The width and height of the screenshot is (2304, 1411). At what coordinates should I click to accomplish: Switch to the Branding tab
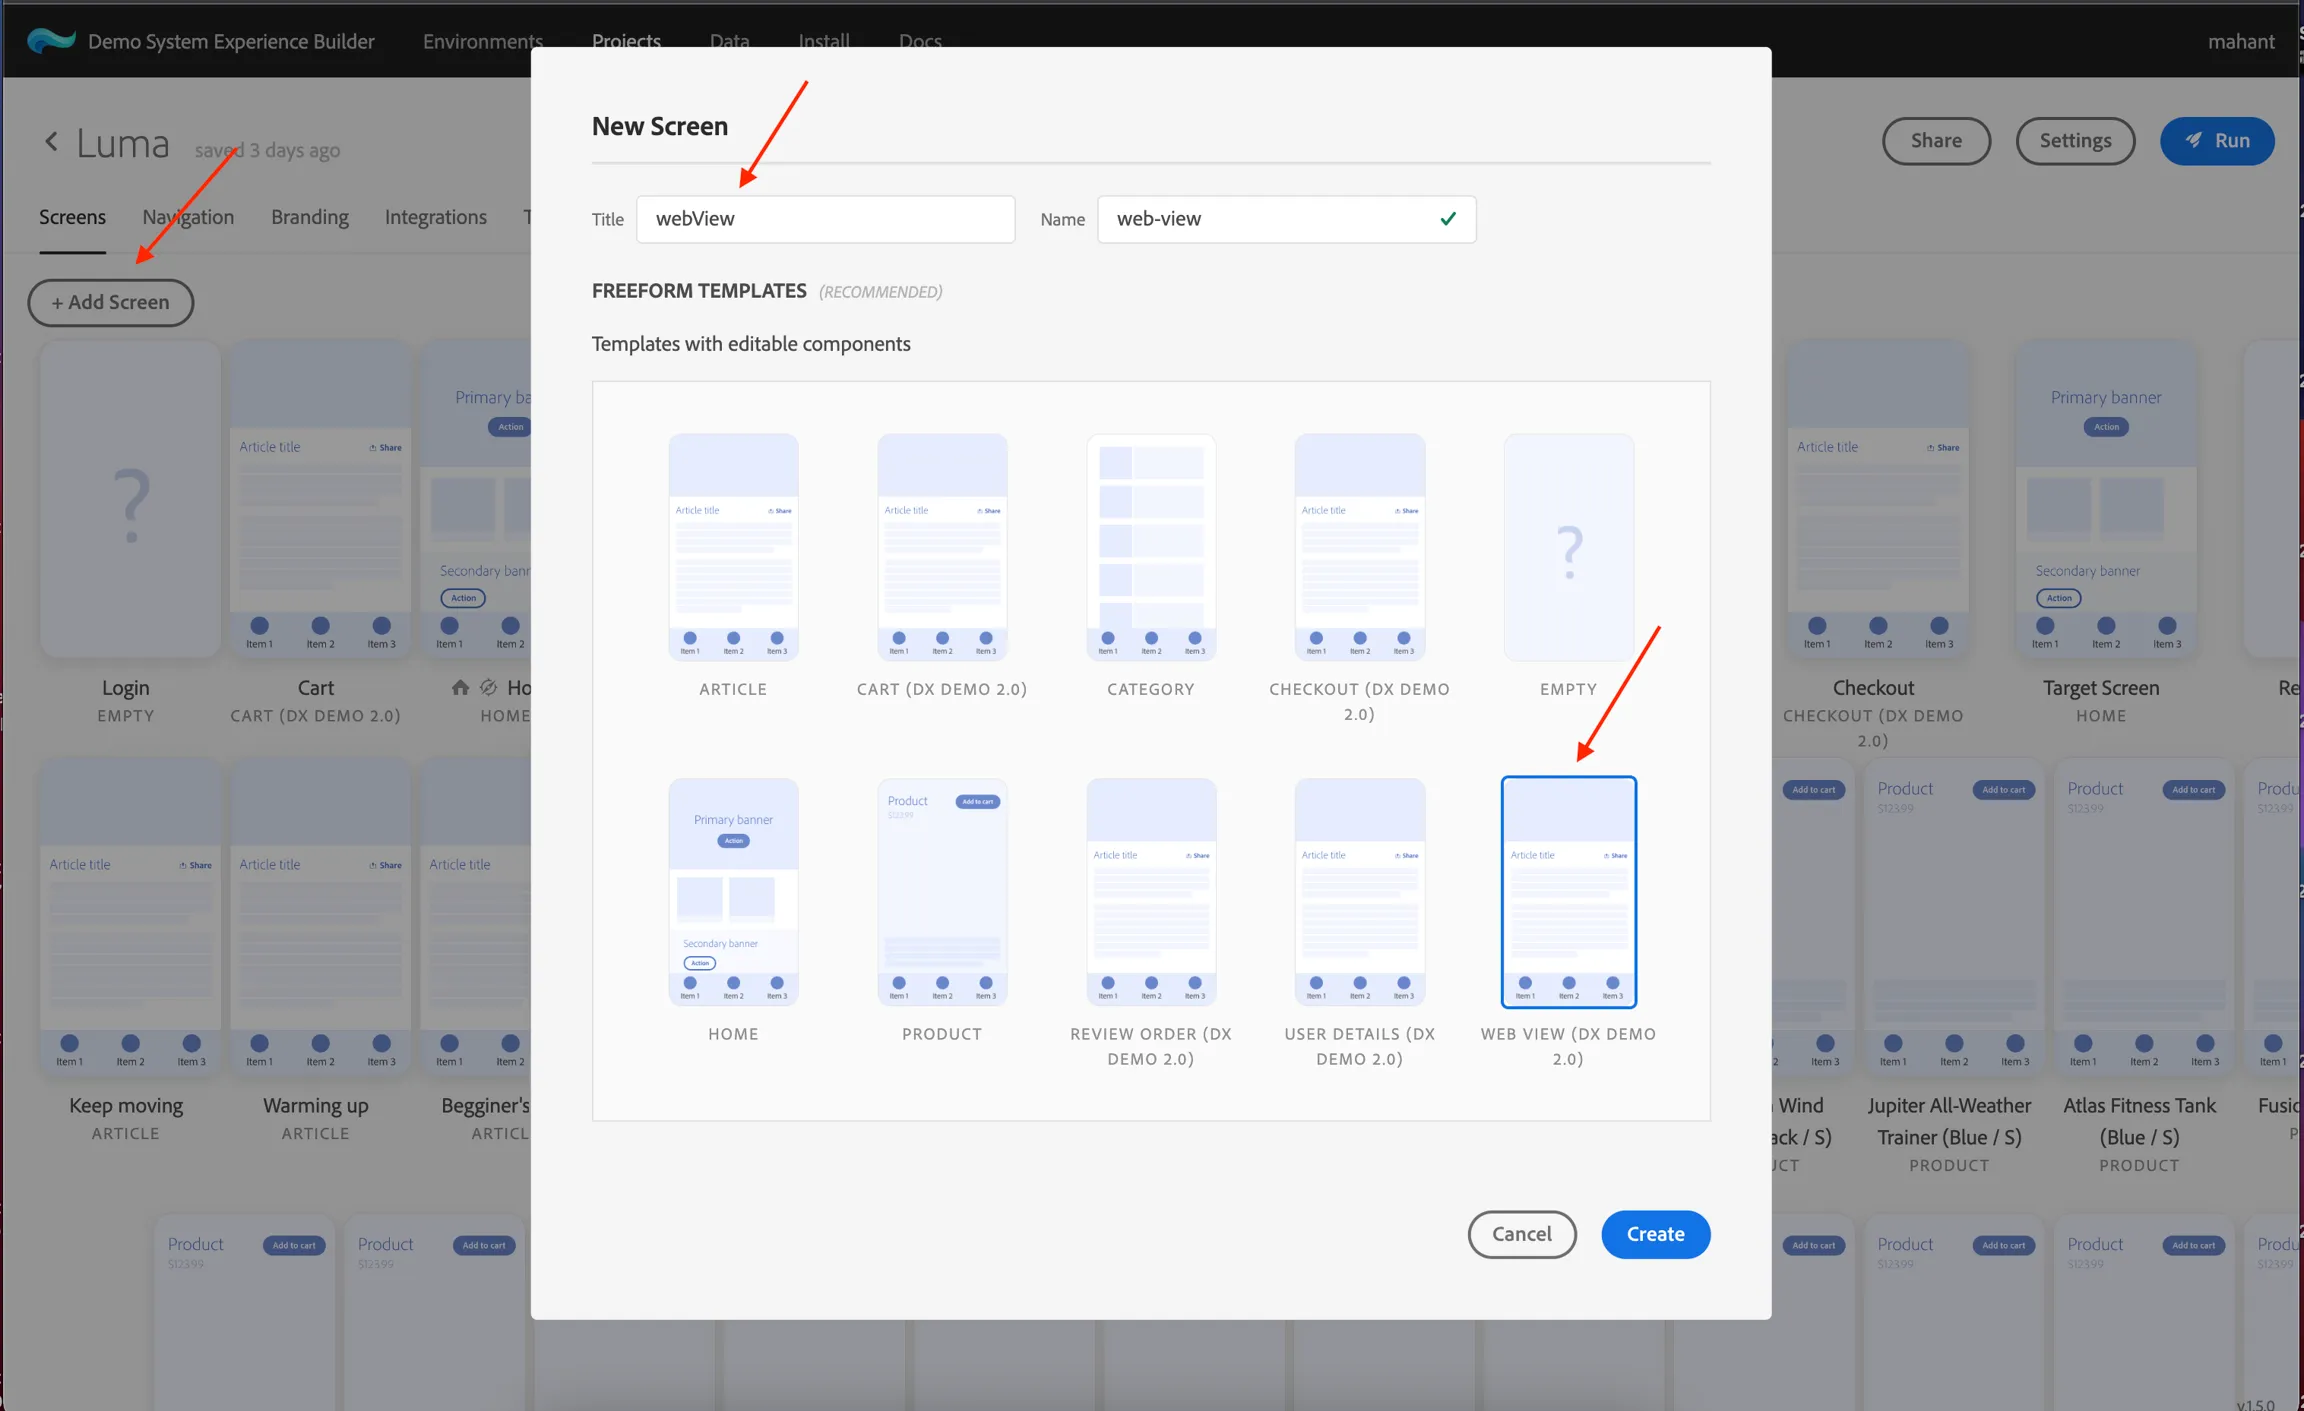[310, 217]
